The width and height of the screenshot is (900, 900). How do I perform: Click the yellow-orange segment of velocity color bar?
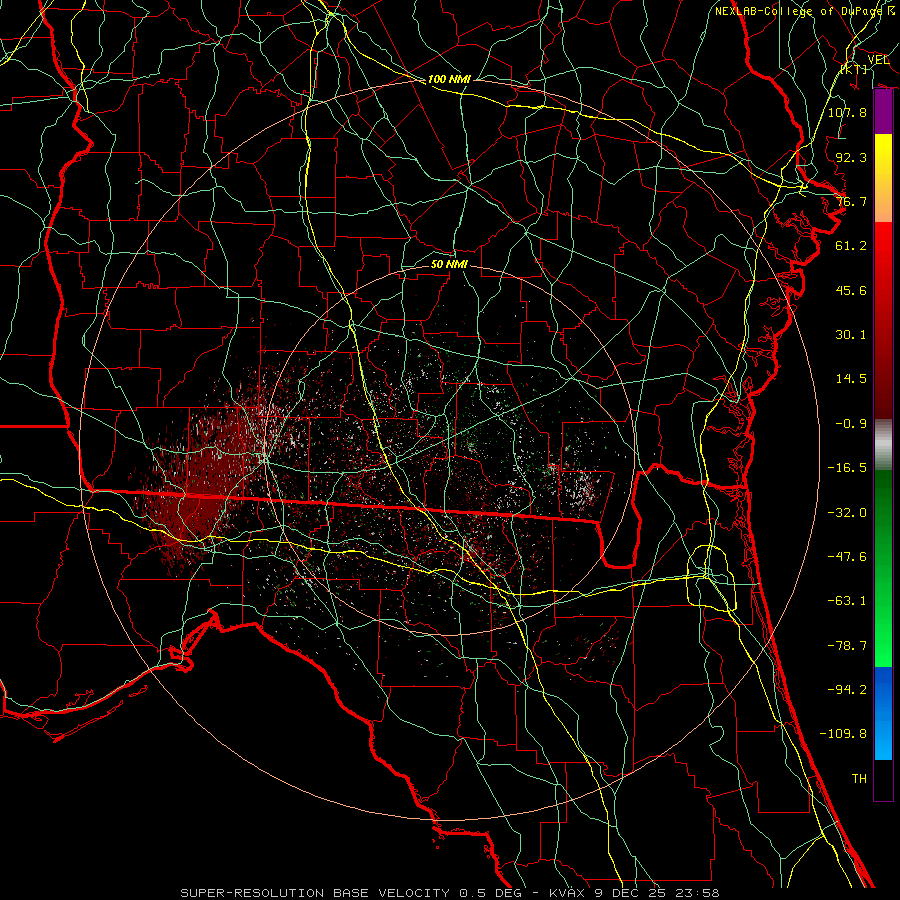(883, 178)
